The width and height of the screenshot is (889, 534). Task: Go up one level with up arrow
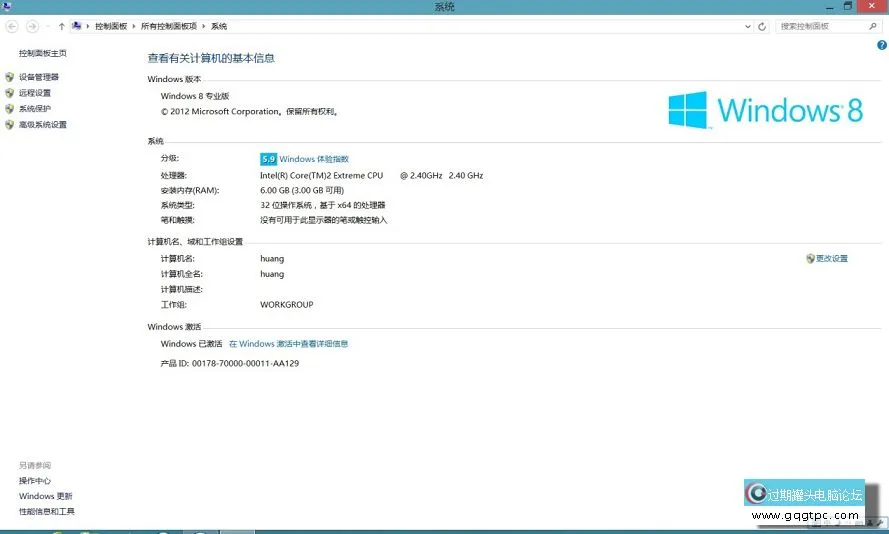(62, 26)
